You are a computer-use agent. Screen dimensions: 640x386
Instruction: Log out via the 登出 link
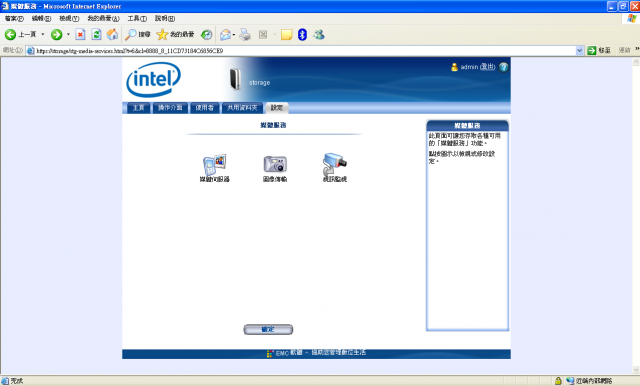click(487, 67)
